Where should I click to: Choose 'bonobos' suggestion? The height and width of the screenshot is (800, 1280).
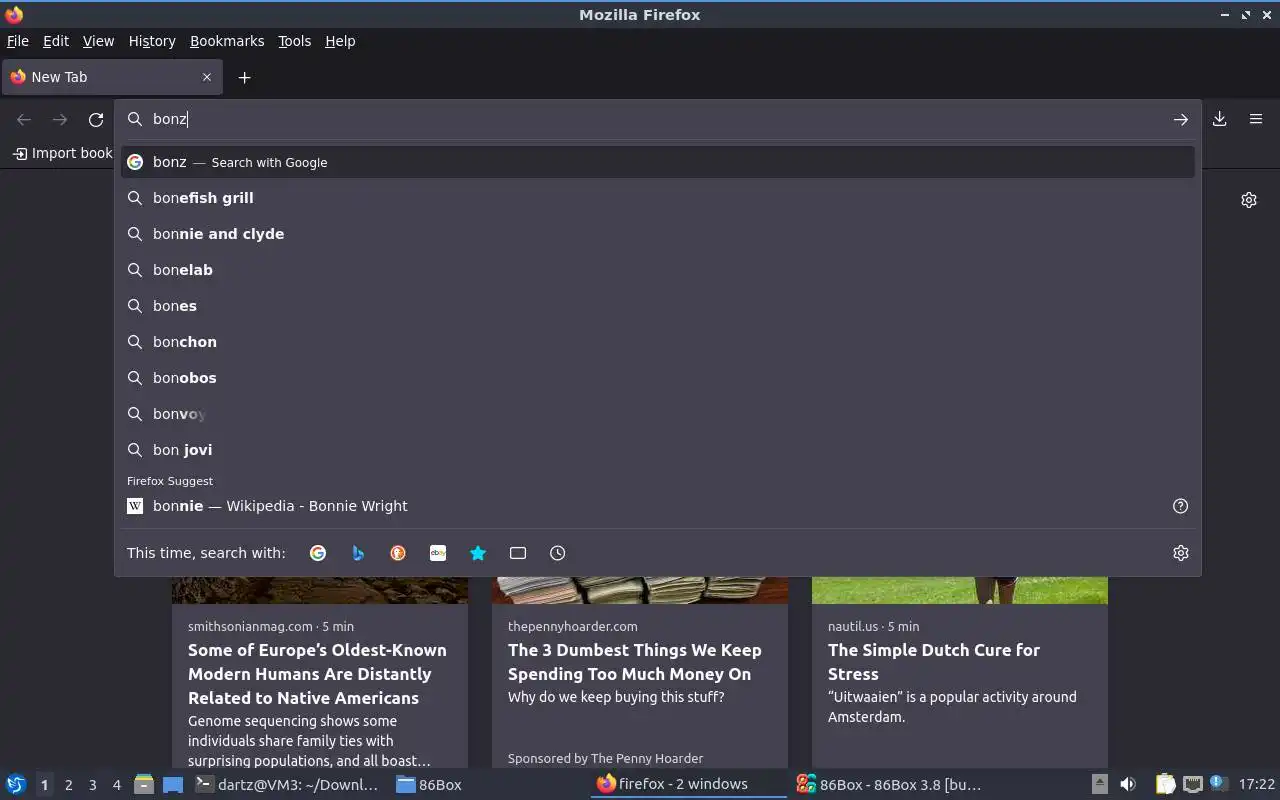658,378
